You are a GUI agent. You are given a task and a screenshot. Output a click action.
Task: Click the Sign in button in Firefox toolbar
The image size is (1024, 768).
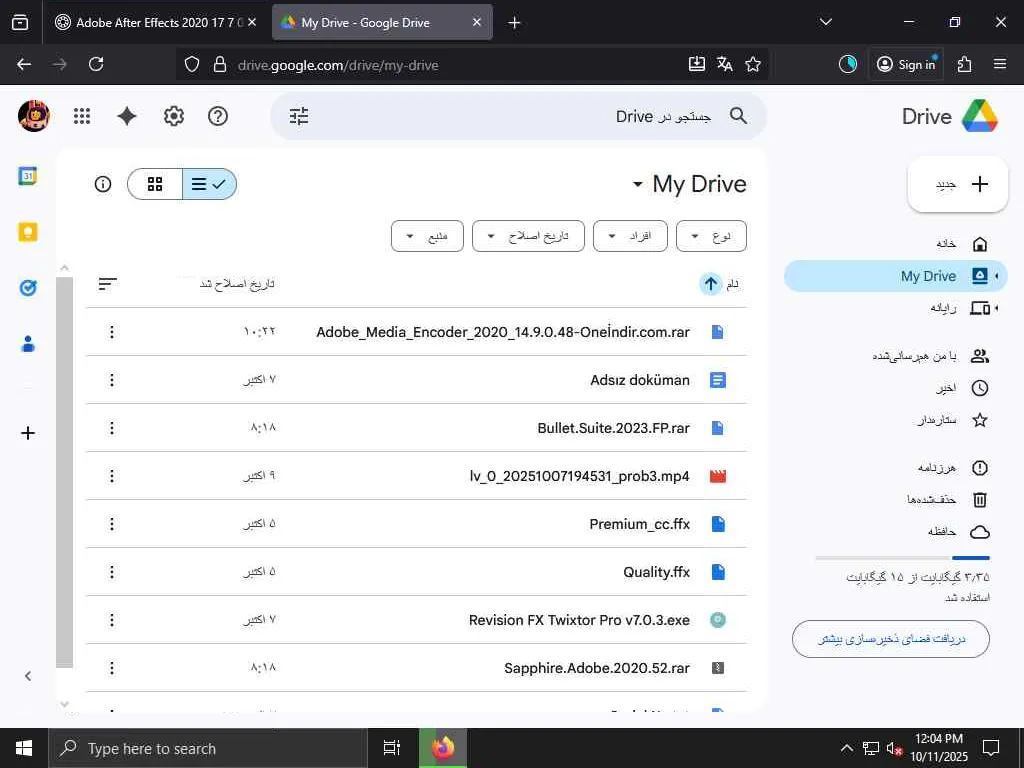pyautogui.click(x=906, y=64)
